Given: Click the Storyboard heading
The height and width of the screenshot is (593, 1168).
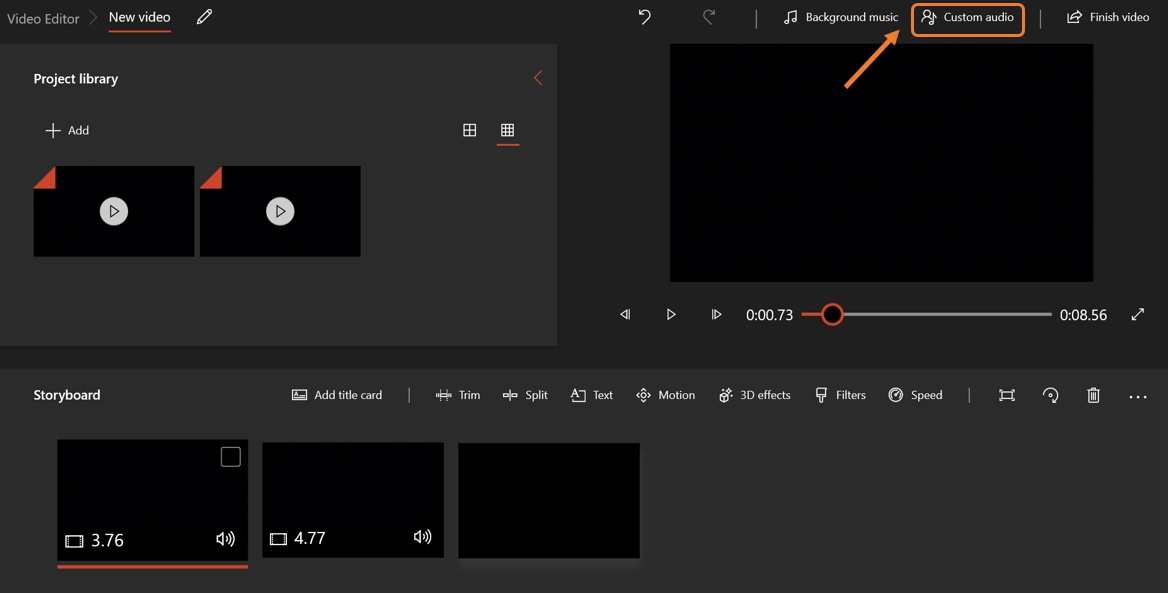Looking at the screenshot, I should (x=67, y=395).
